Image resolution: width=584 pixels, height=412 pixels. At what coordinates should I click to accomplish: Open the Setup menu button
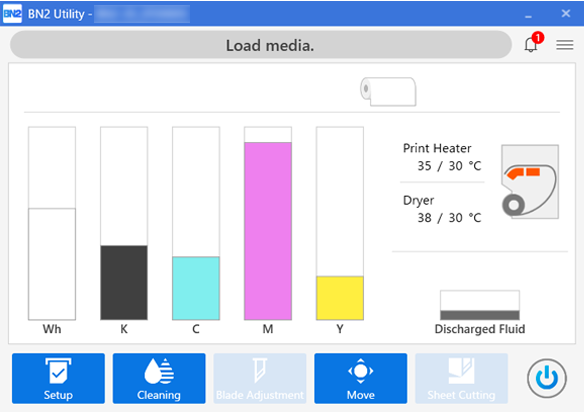pos(58,378)
